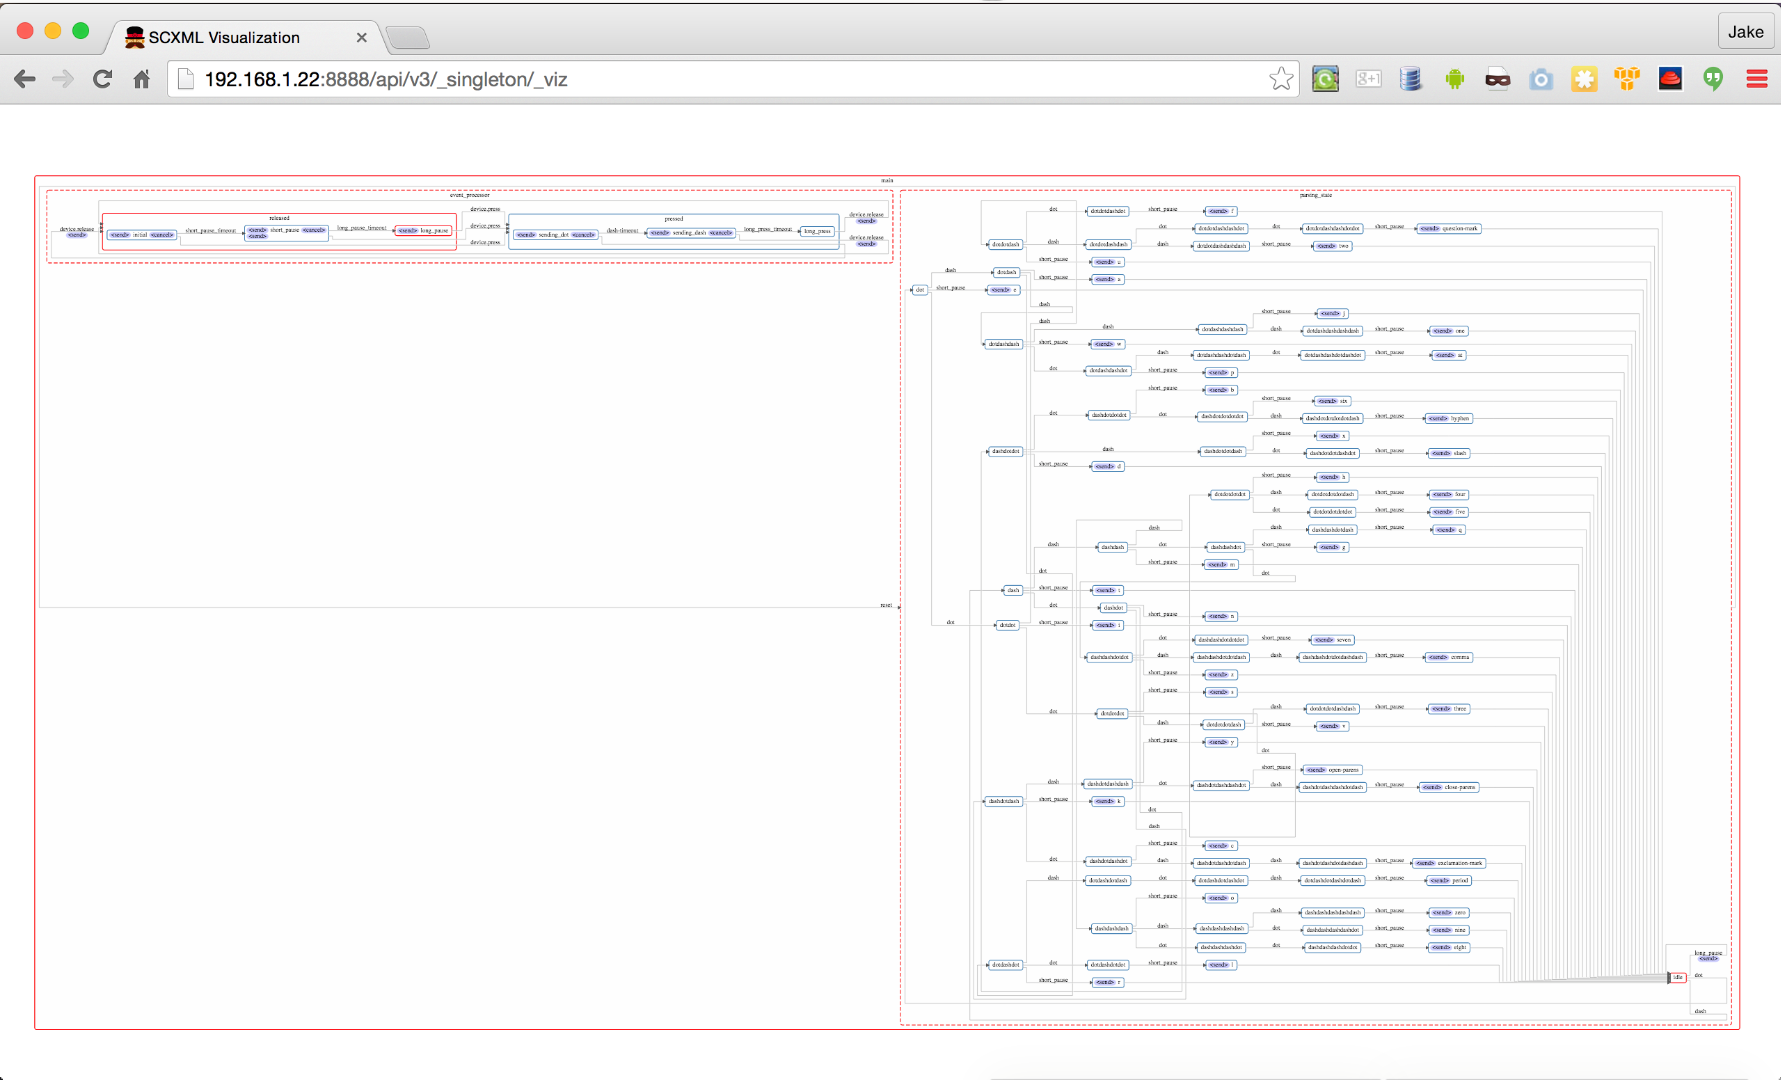
Task: Select the eight send node
Action: pos(1449,947)
